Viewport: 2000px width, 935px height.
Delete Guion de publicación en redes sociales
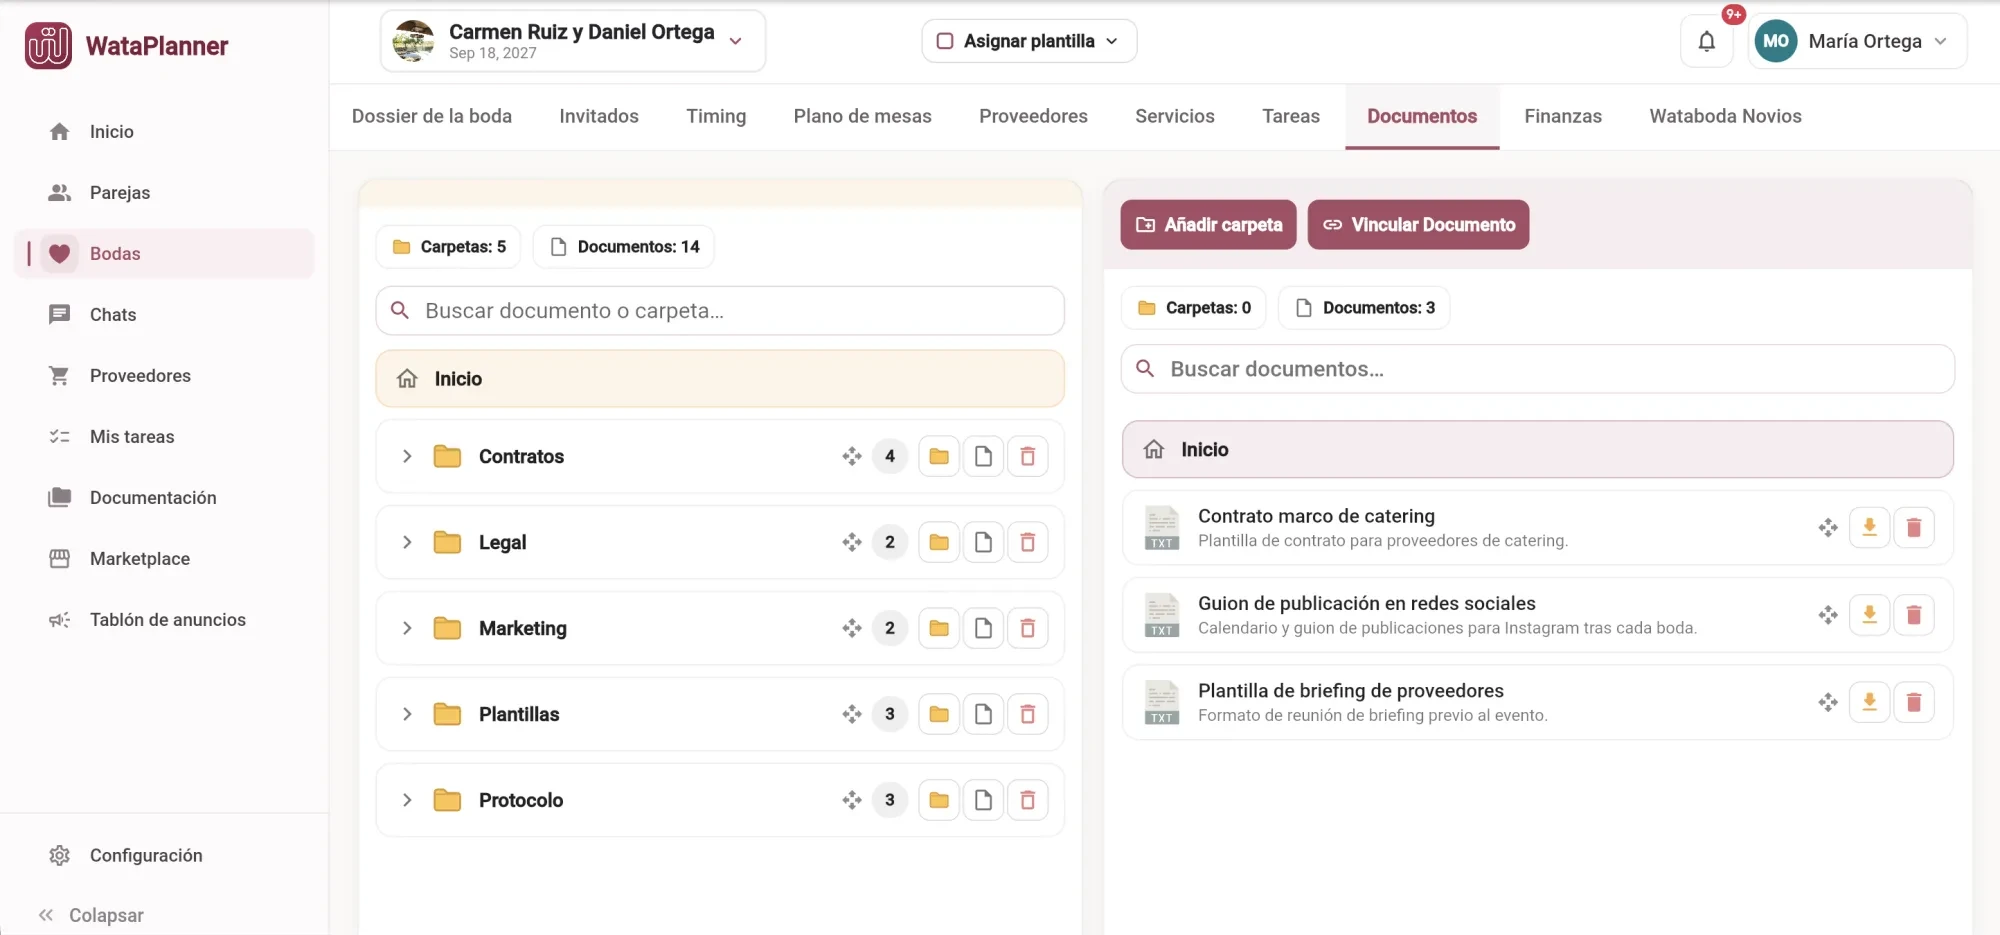click(1913, 615)
